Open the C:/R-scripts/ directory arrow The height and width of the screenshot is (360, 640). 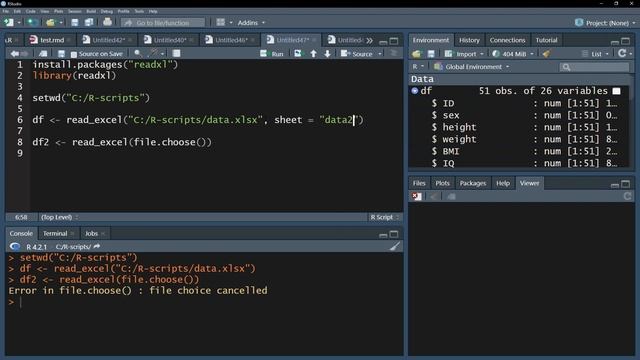[96, 247]
